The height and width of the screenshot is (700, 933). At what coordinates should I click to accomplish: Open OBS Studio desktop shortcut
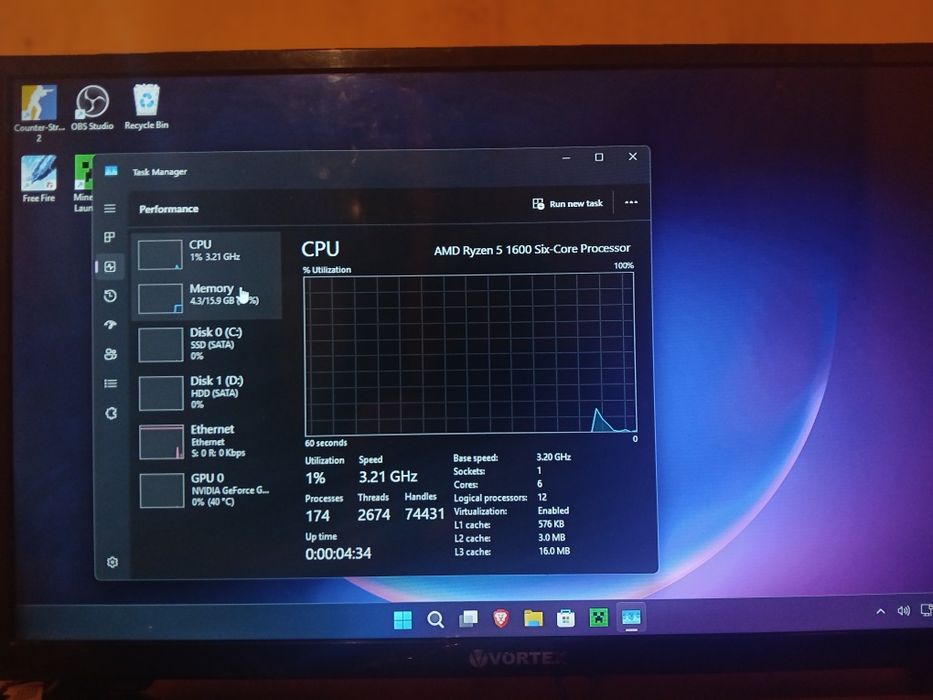[92, 108]
